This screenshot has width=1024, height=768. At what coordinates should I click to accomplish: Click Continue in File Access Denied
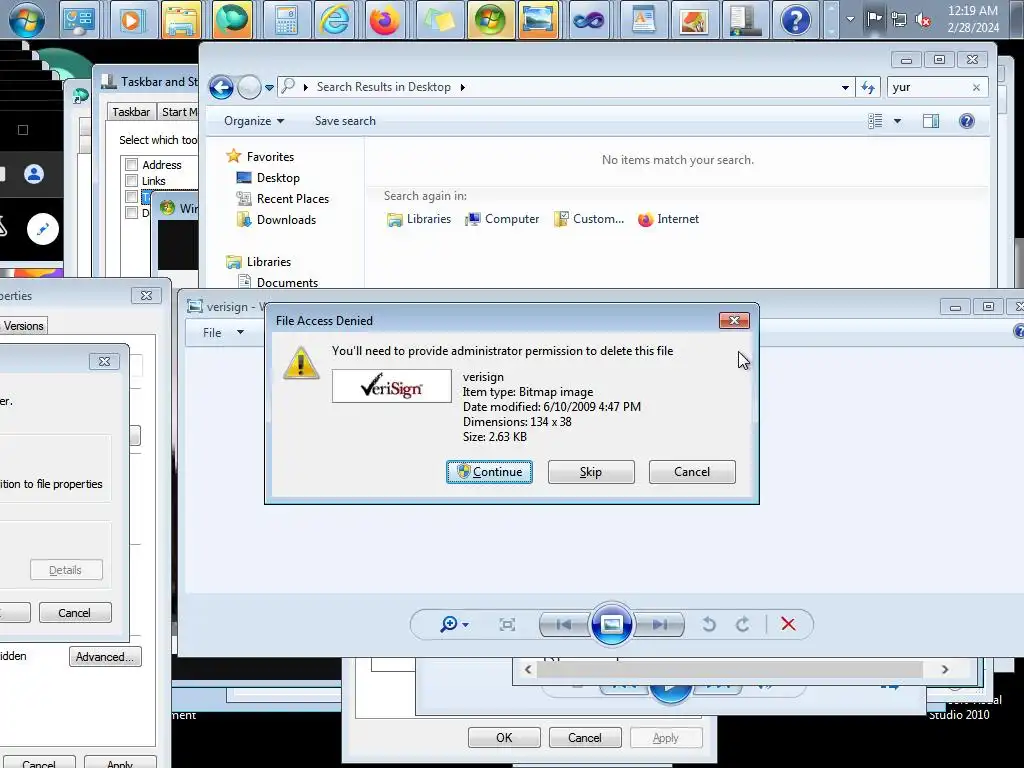click(x=489, y=472)
